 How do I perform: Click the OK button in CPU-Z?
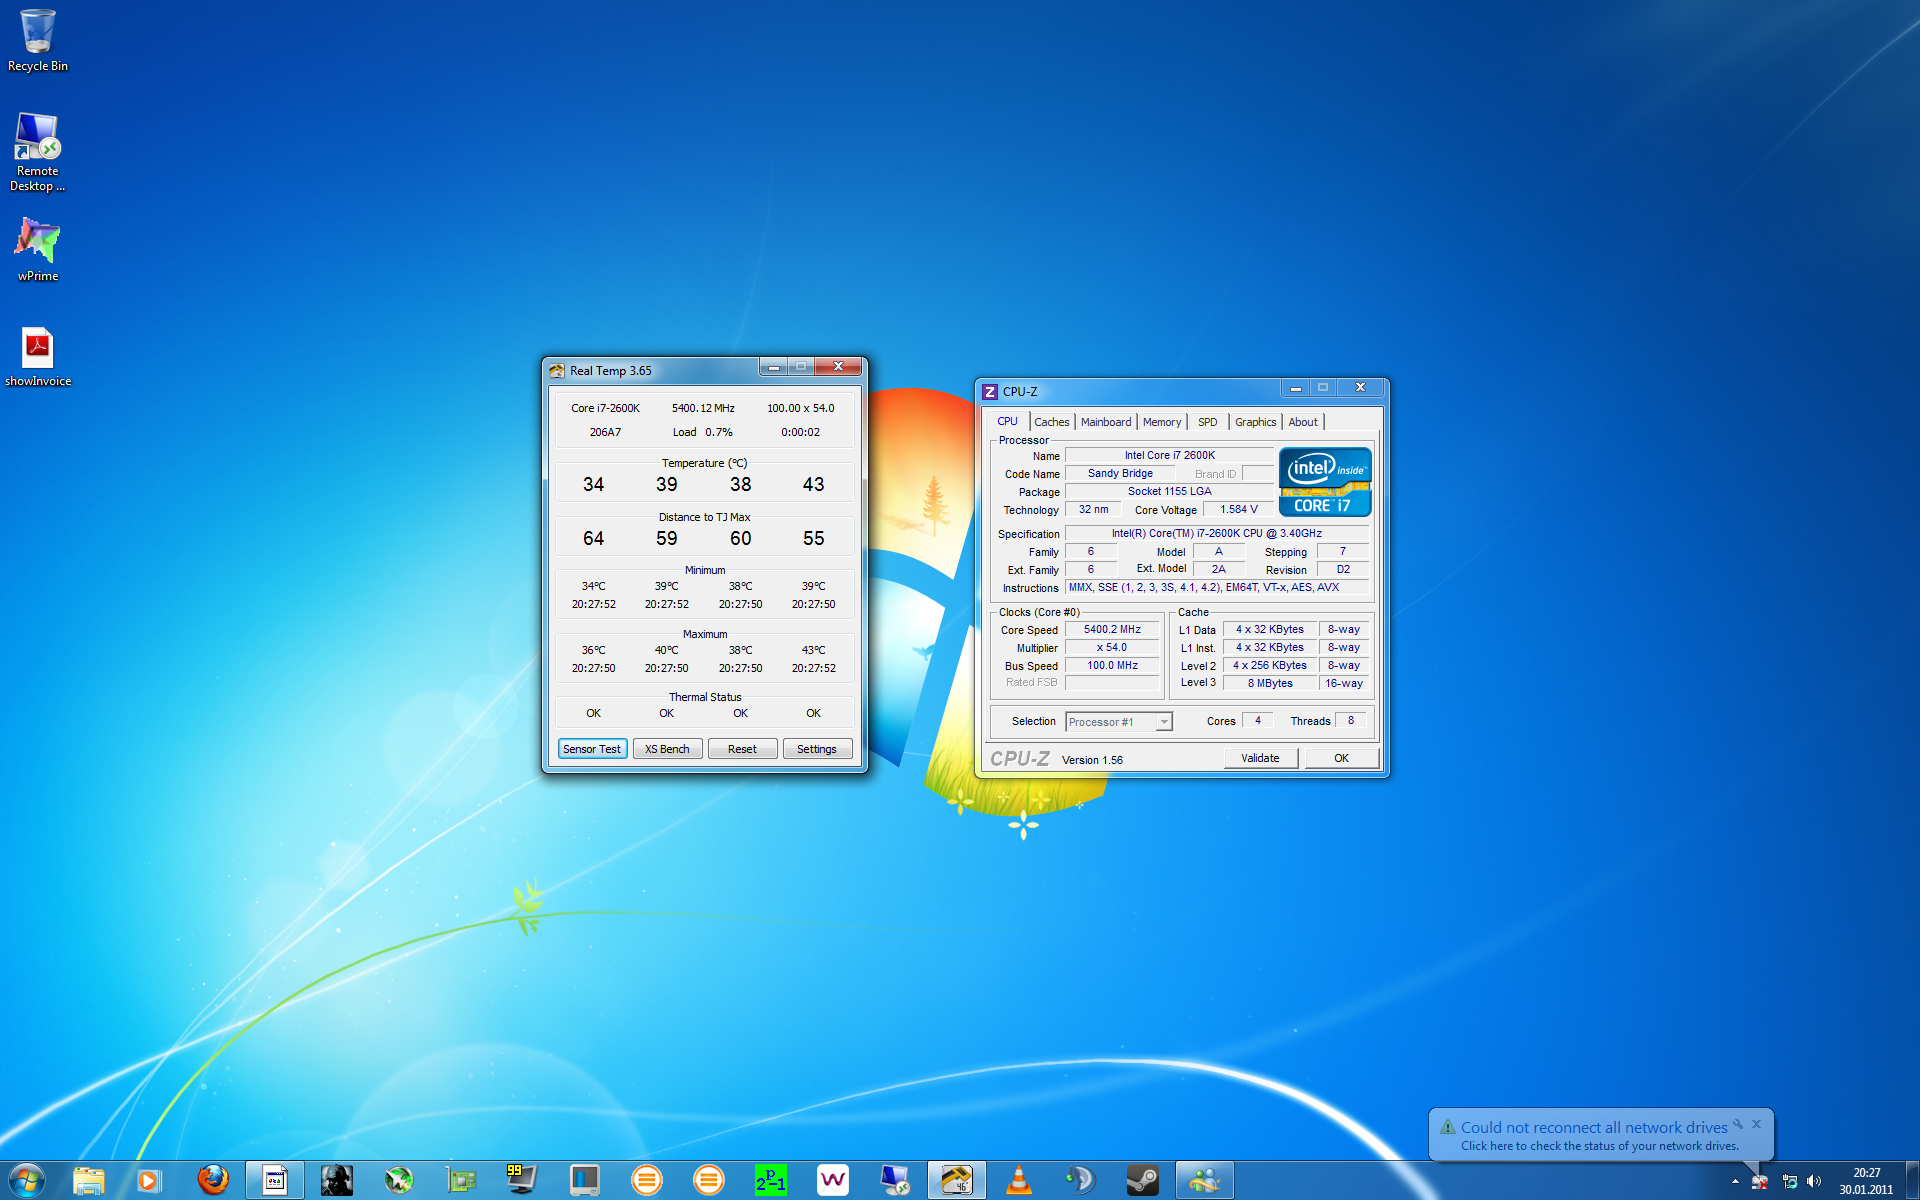(x=1342, y=758)
